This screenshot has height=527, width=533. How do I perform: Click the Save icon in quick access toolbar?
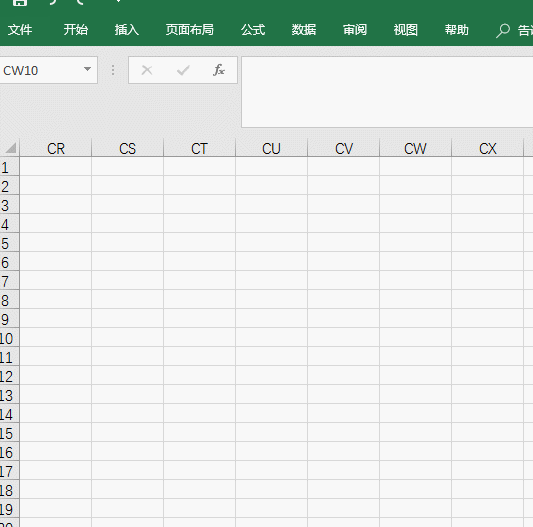[x=20, y=3]
